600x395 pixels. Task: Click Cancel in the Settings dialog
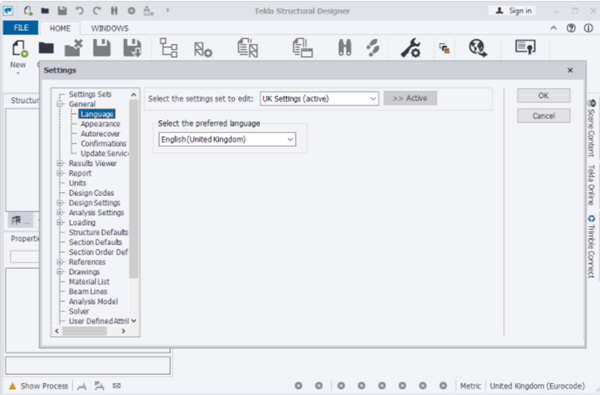[543, 116]
